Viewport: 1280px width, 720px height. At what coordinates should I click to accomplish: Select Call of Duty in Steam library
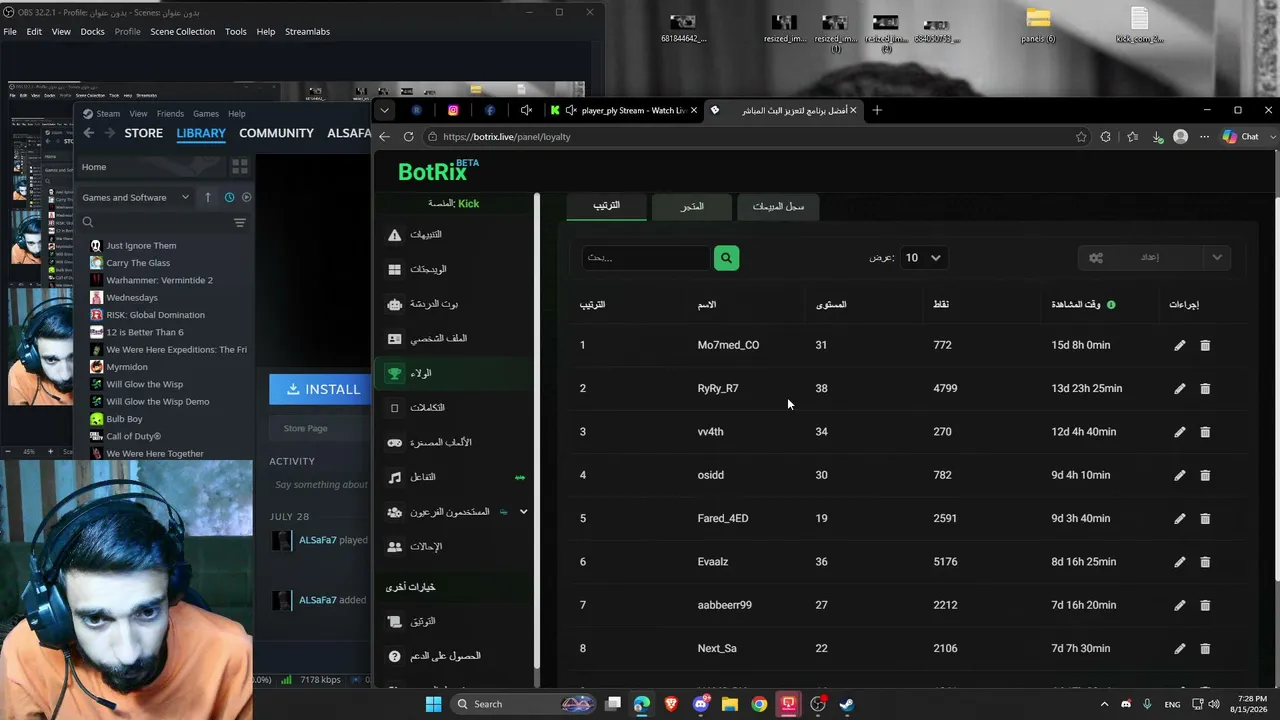point(133,436)
